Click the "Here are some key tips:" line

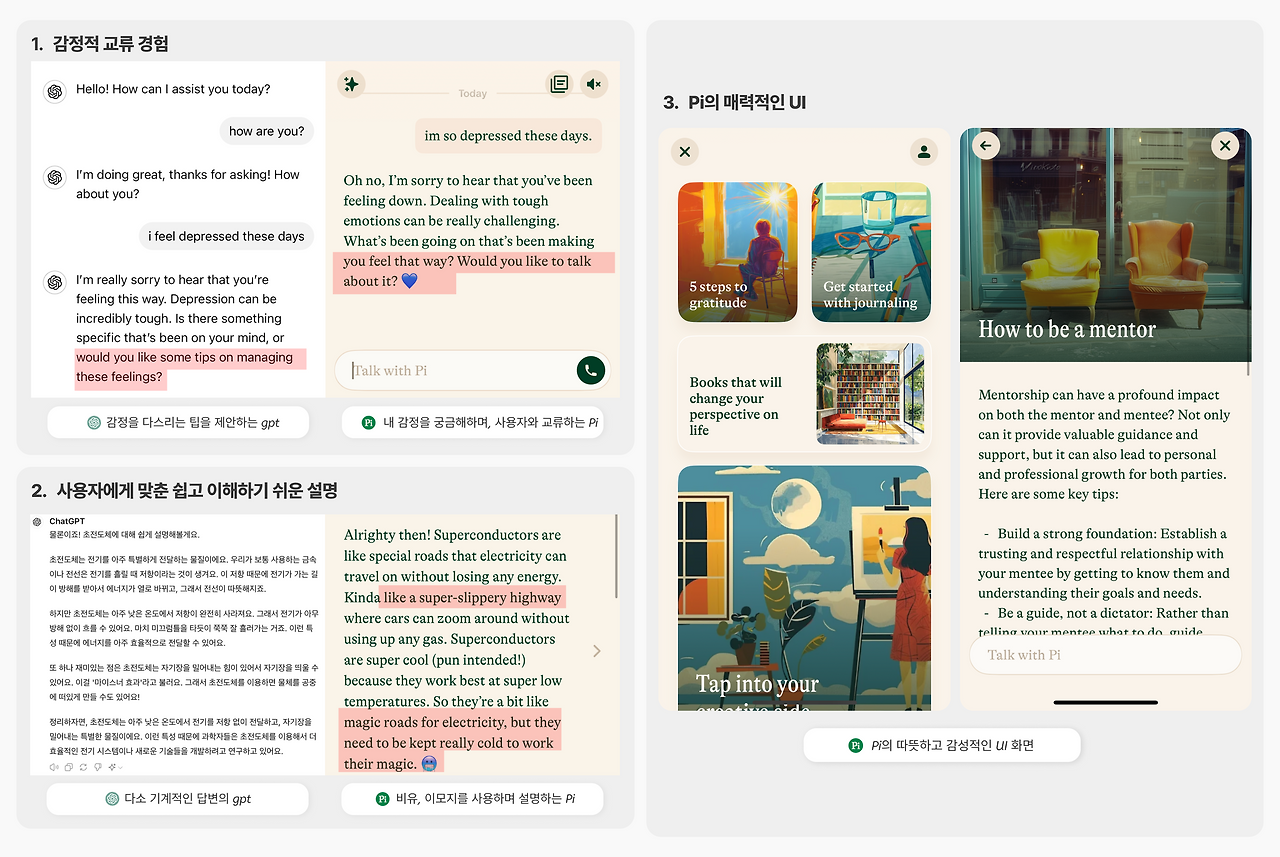tap(1048, 494)
